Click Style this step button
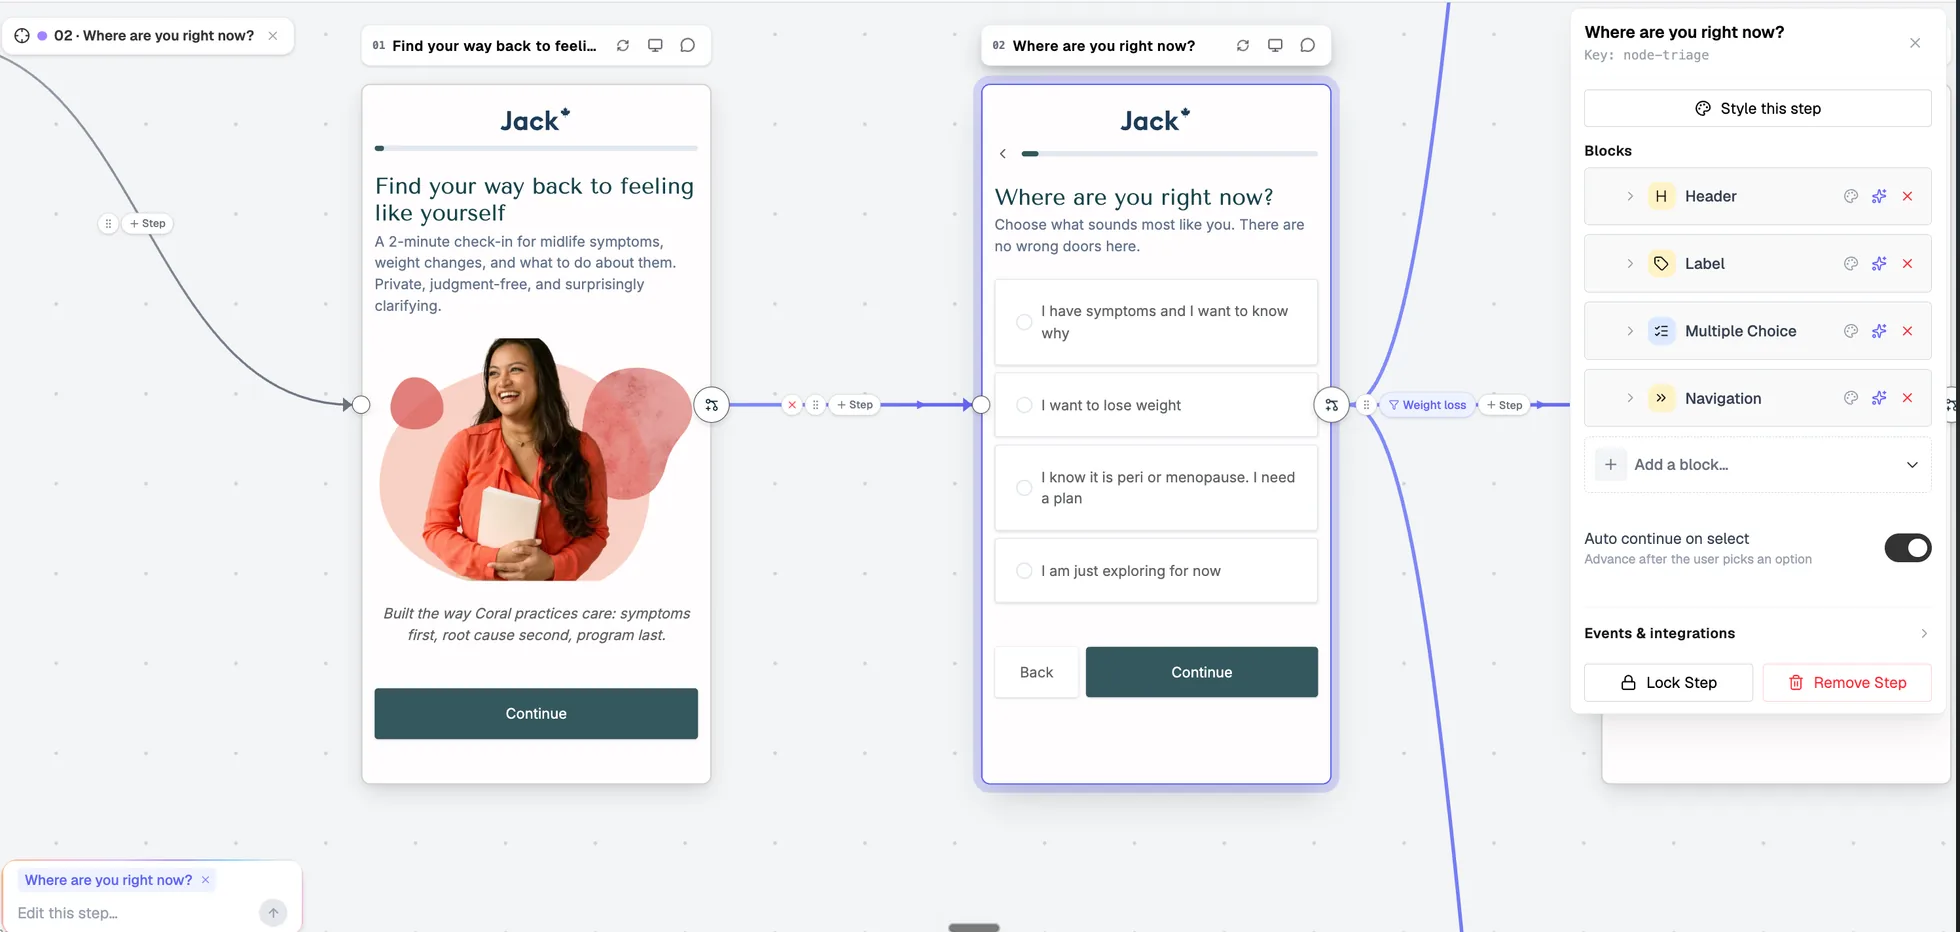 pos(1758,108)
